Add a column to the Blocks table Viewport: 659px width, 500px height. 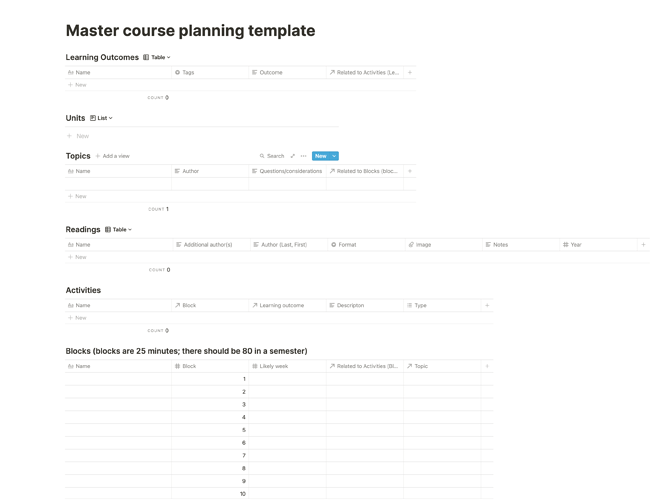pyautogui.click(x=487, y=366)
